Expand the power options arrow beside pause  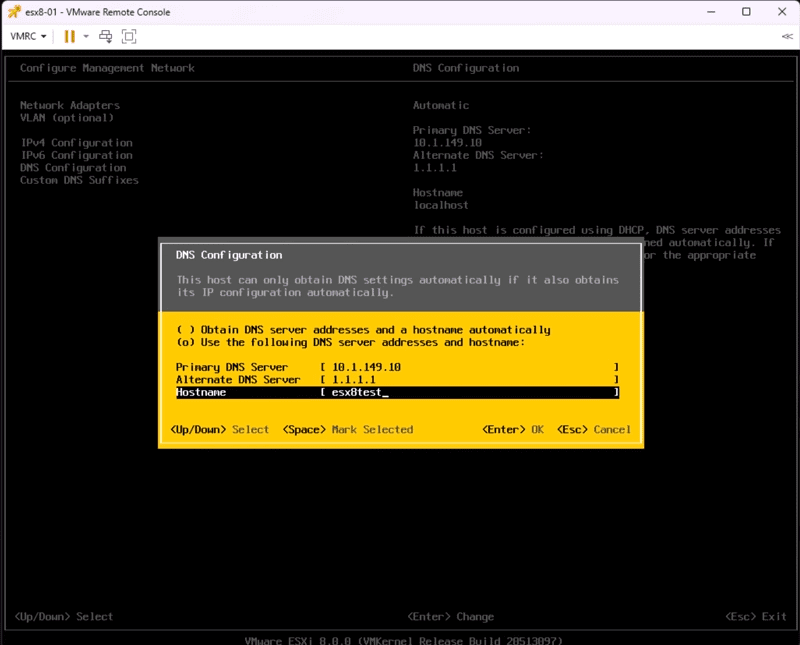point(86,36)
